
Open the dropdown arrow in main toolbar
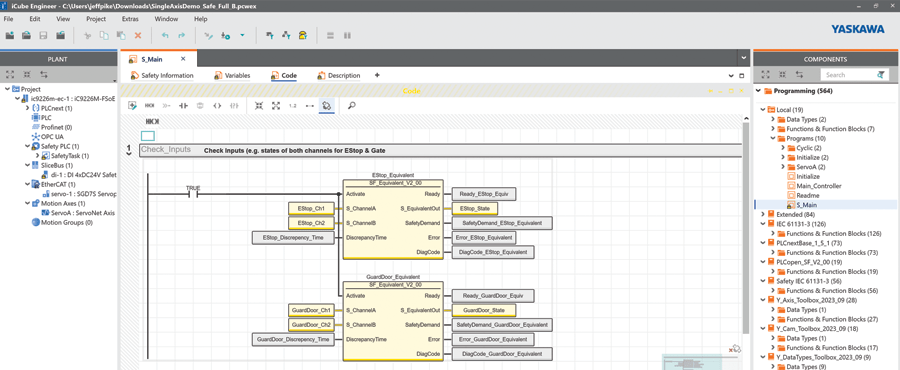[x=242, y=35]
